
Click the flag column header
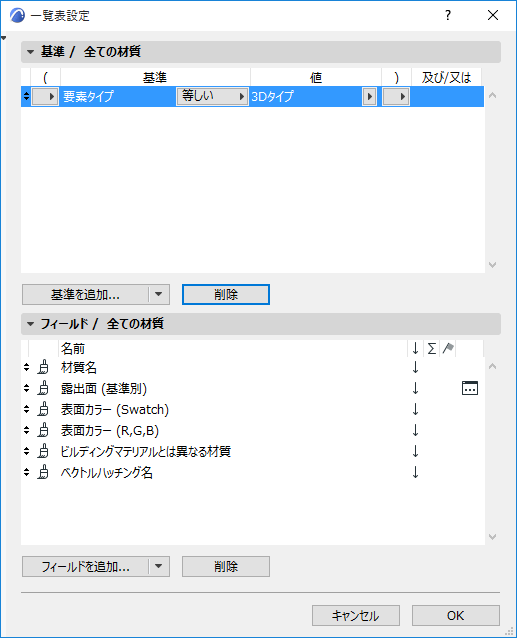point(448,348)
